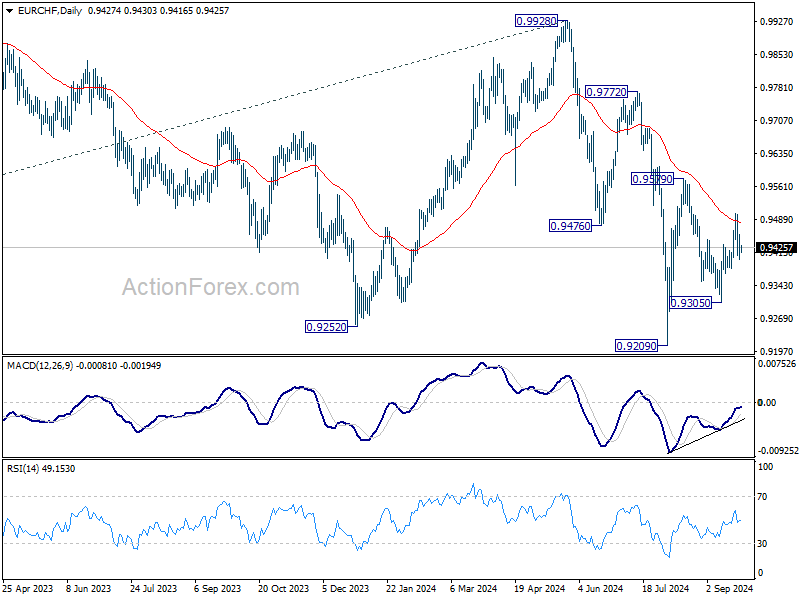
Task: Click the 0.97810 price axis value
Action: (x=777, y=88)
